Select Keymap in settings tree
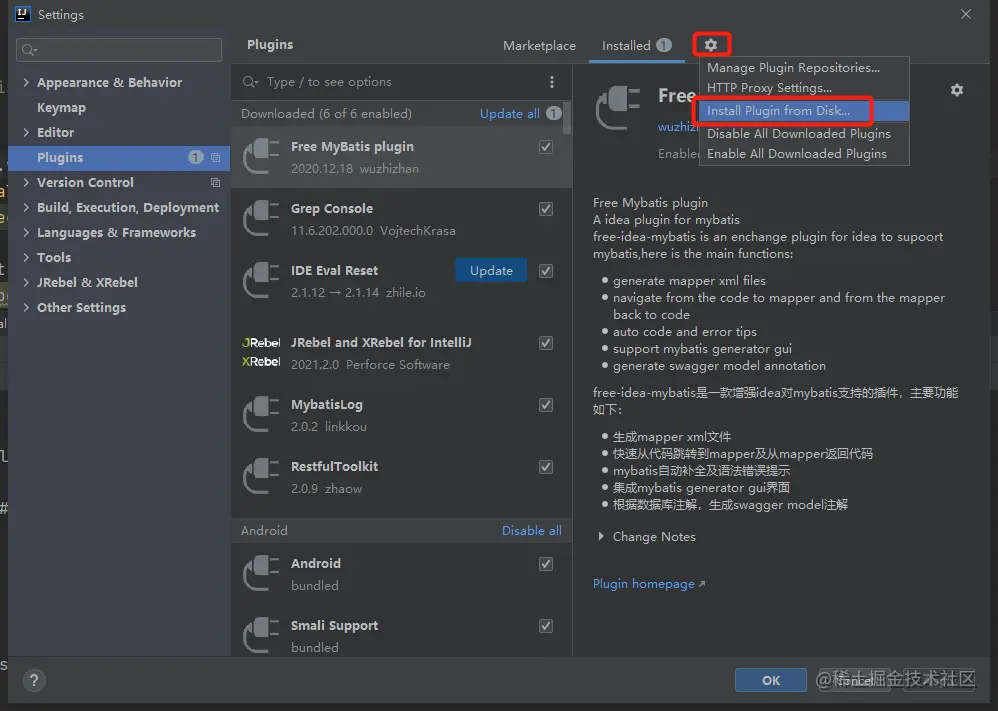The width and height of the screenshot is (998, 711). 61,108
